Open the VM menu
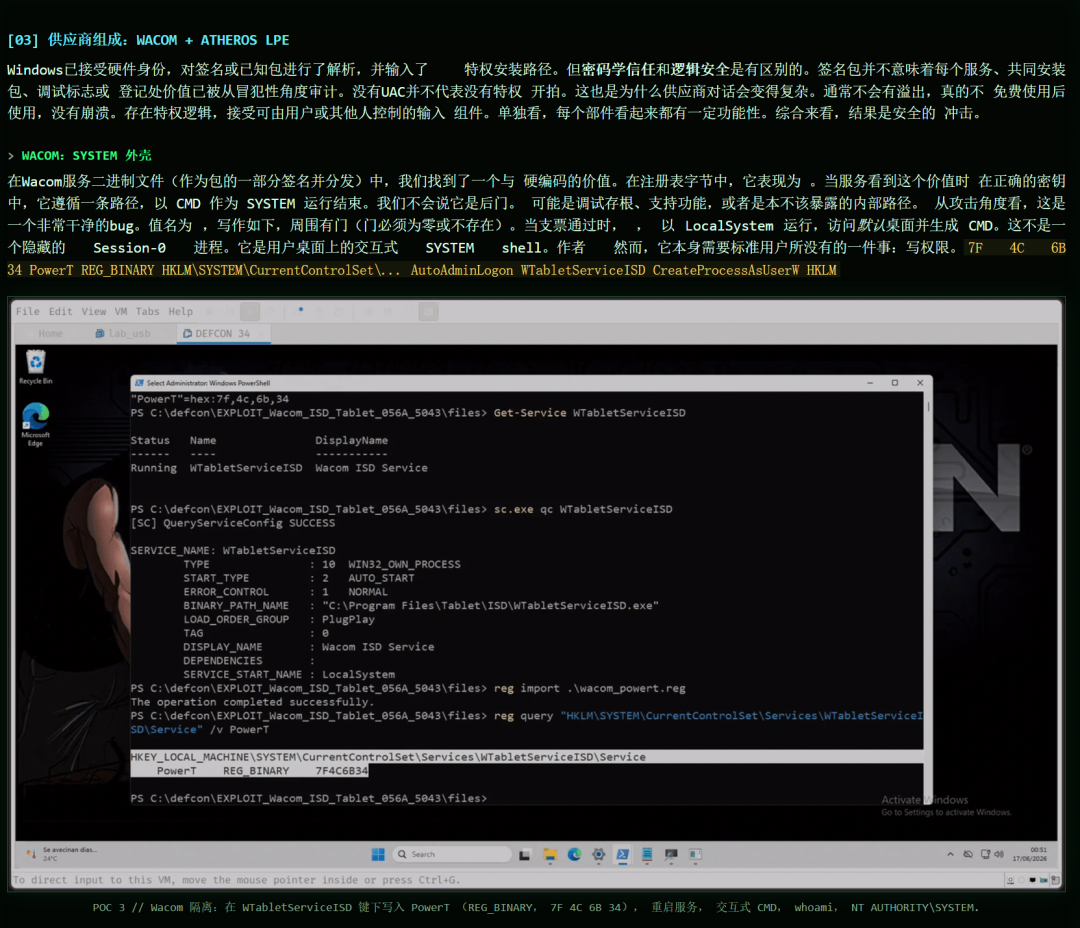 [x=121, y=311]
